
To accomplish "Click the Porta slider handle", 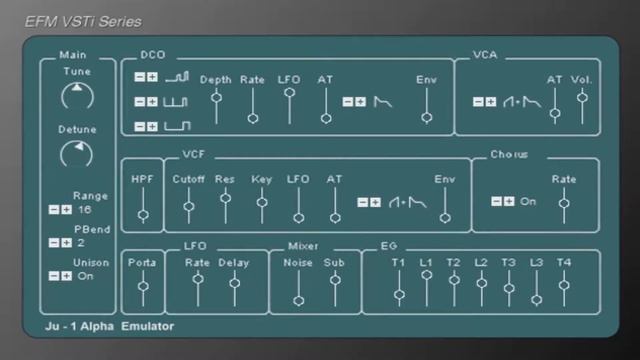I will point(143,286).
